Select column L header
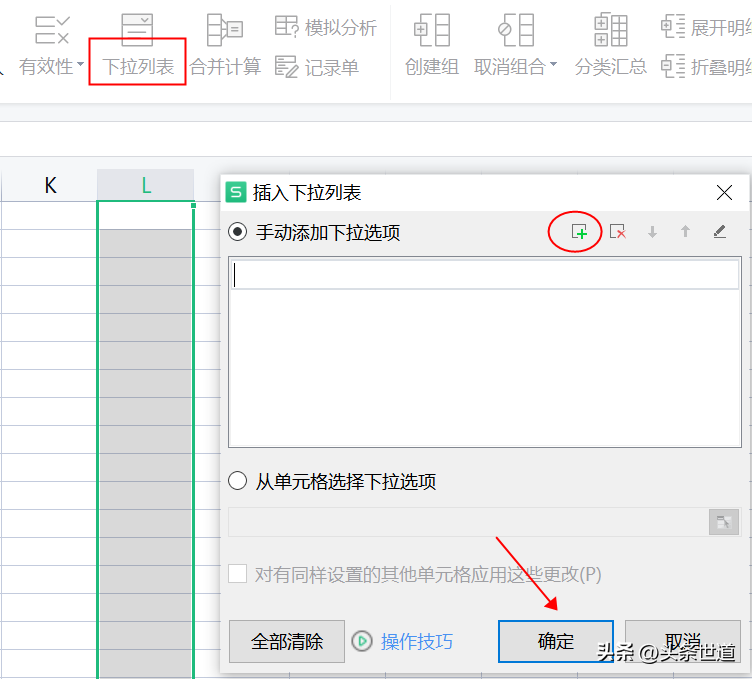 tap(146, 185)
